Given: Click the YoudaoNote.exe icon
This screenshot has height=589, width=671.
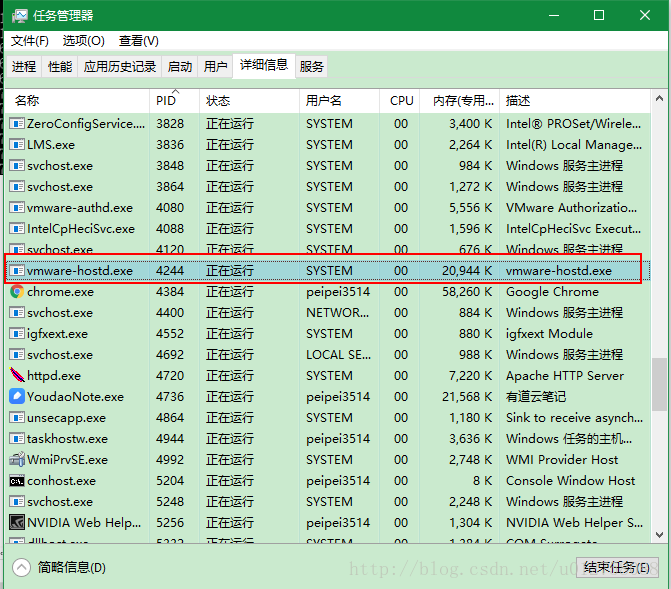Looking at the screenshot, I should [17, 396].
